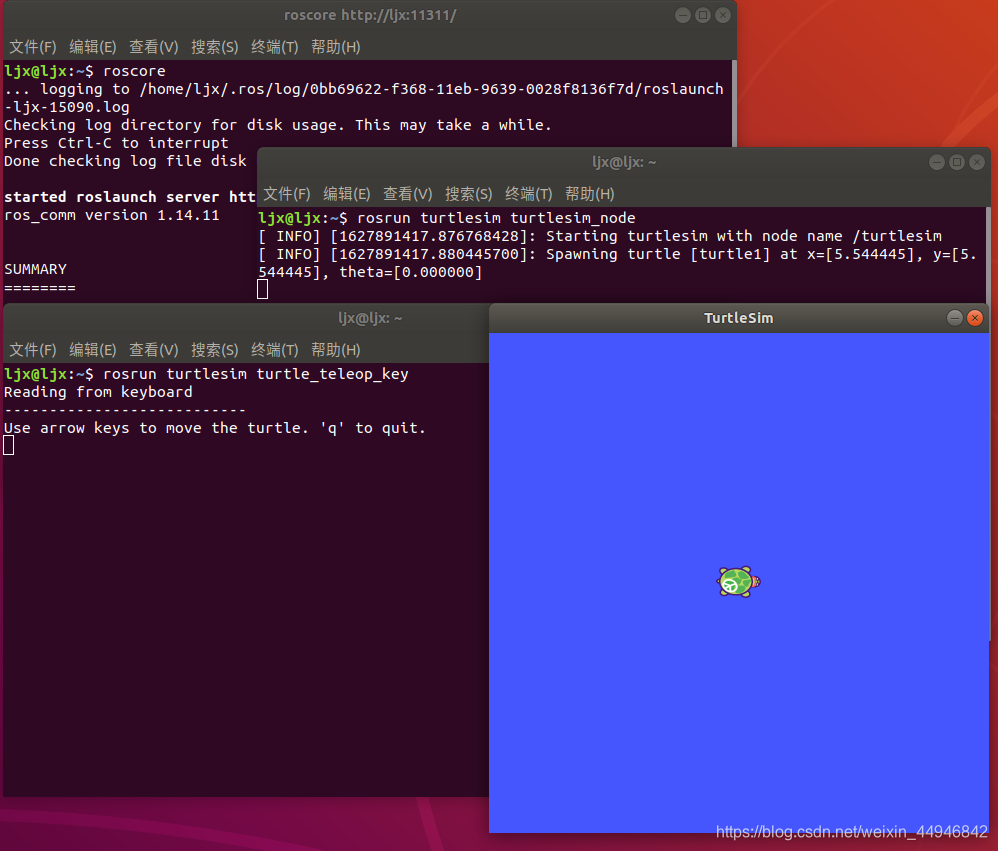Minimize the turtlesim_node terminal window

936,162
